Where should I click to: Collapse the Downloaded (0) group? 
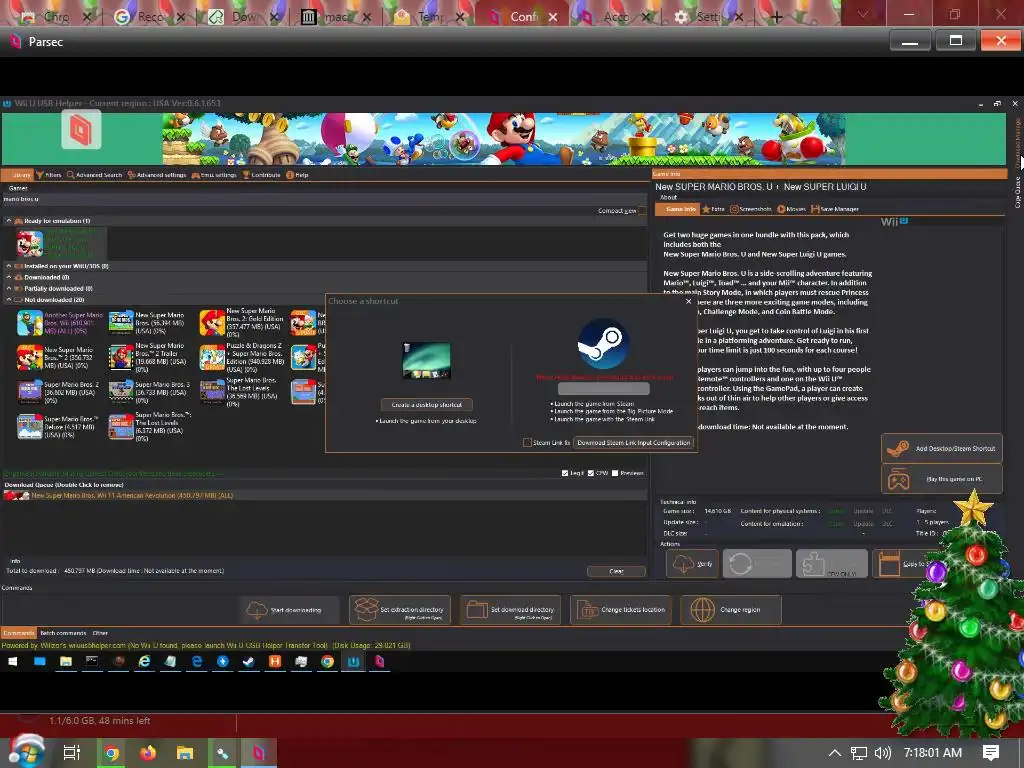(x=9, y=278)
